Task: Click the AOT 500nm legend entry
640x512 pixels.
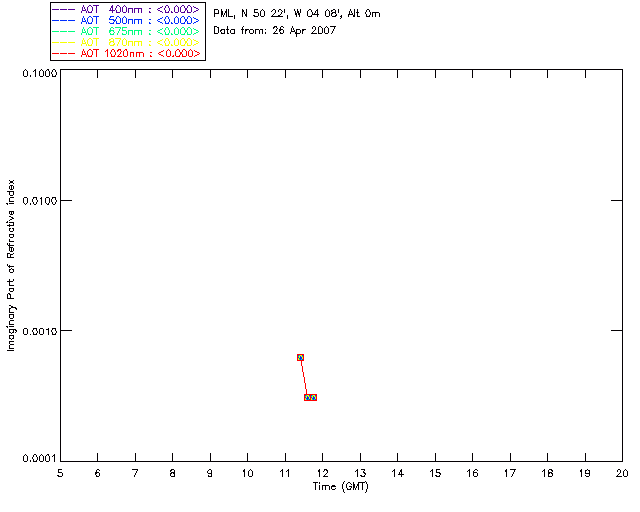Action: [126, 20]
